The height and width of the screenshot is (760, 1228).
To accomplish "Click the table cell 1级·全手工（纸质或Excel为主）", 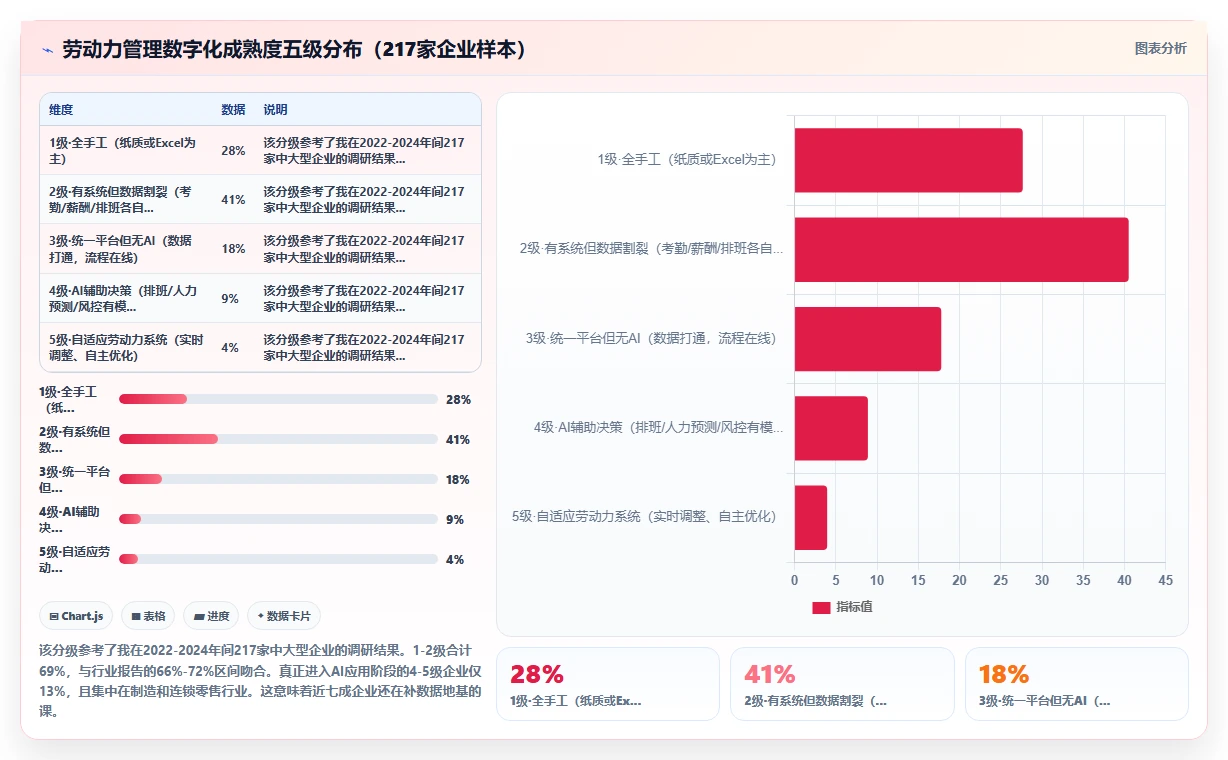I will pyautogui.click(x=125, y=151).
